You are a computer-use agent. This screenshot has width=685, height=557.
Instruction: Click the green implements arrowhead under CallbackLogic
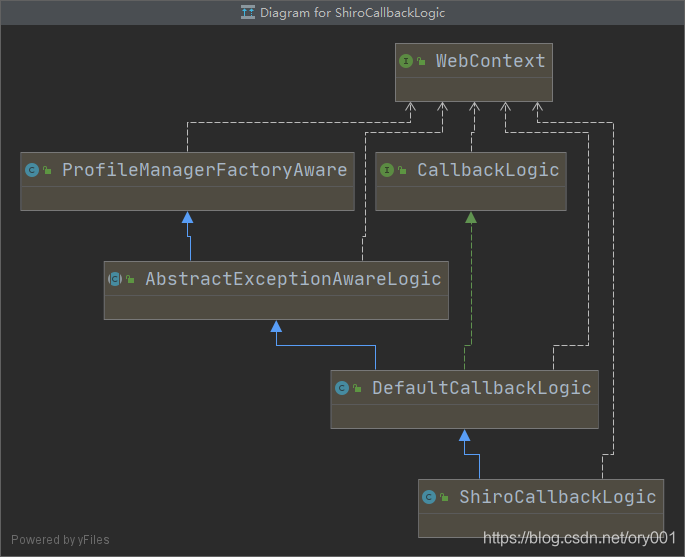point(471,217)
